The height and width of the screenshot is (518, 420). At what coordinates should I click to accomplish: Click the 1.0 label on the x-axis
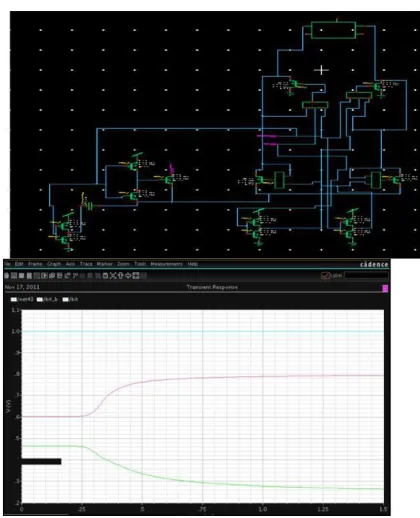[263, 509]
